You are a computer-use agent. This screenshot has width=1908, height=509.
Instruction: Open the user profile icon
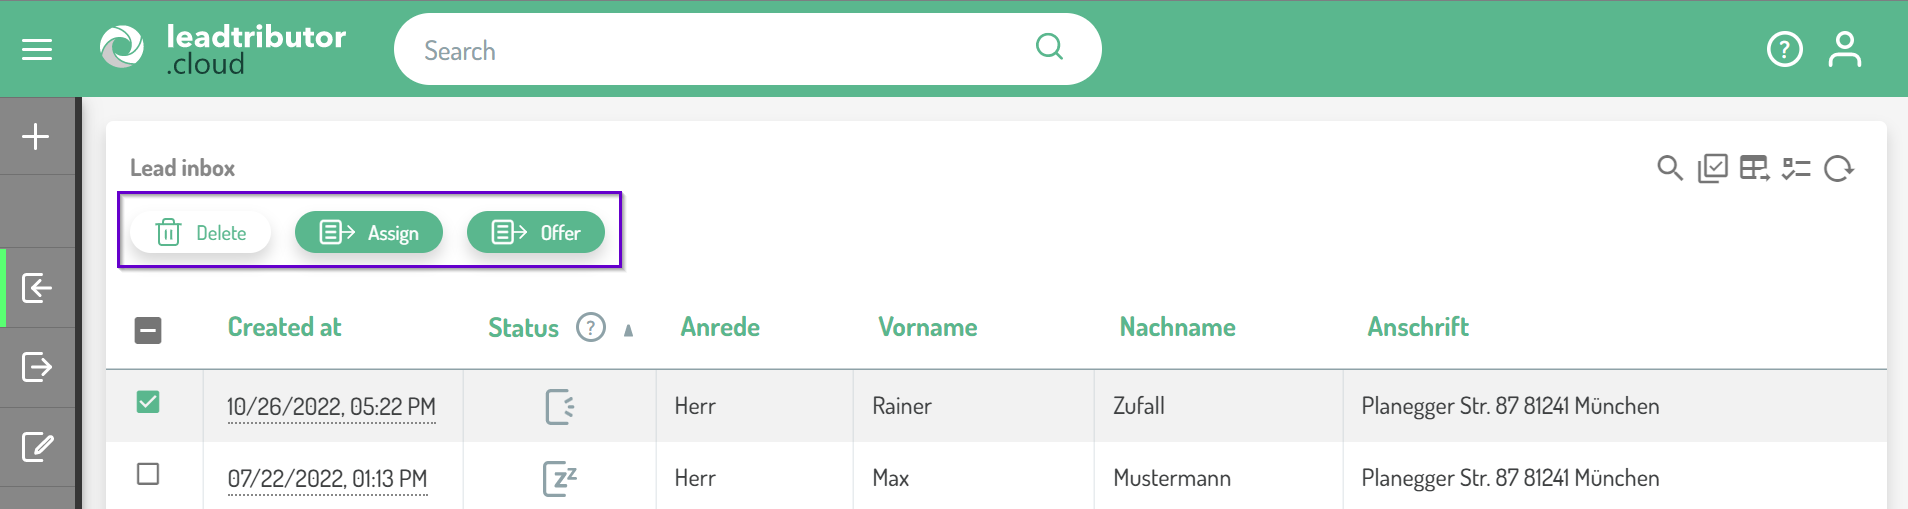(1844, 49)
